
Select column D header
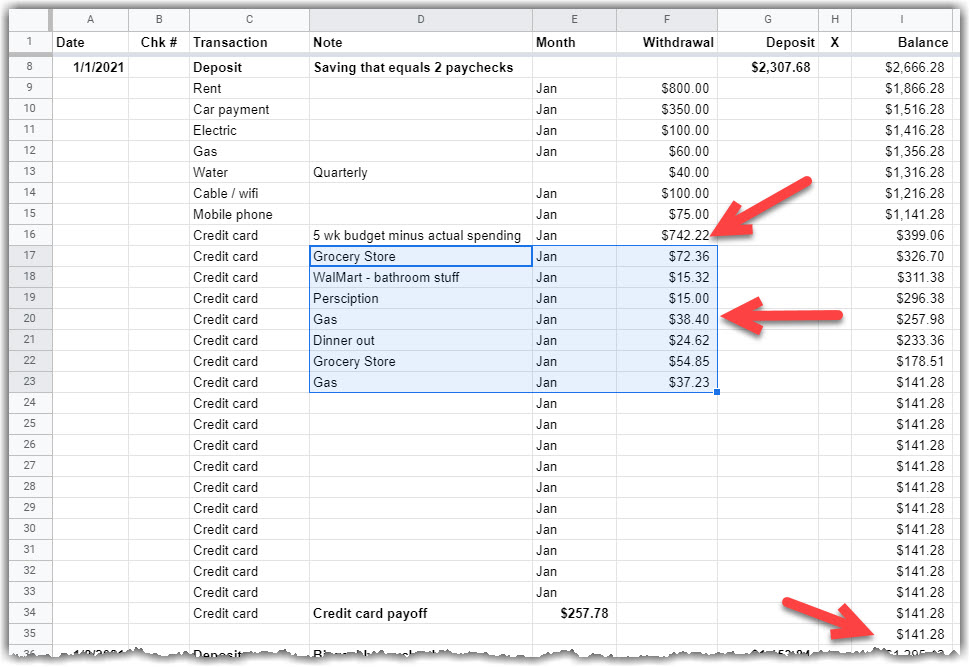420,20
